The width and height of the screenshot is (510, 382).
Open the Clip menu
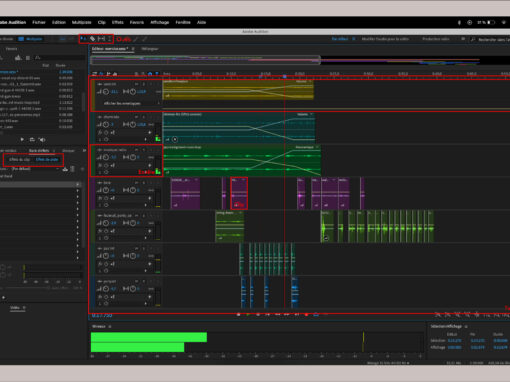(102, 22)
